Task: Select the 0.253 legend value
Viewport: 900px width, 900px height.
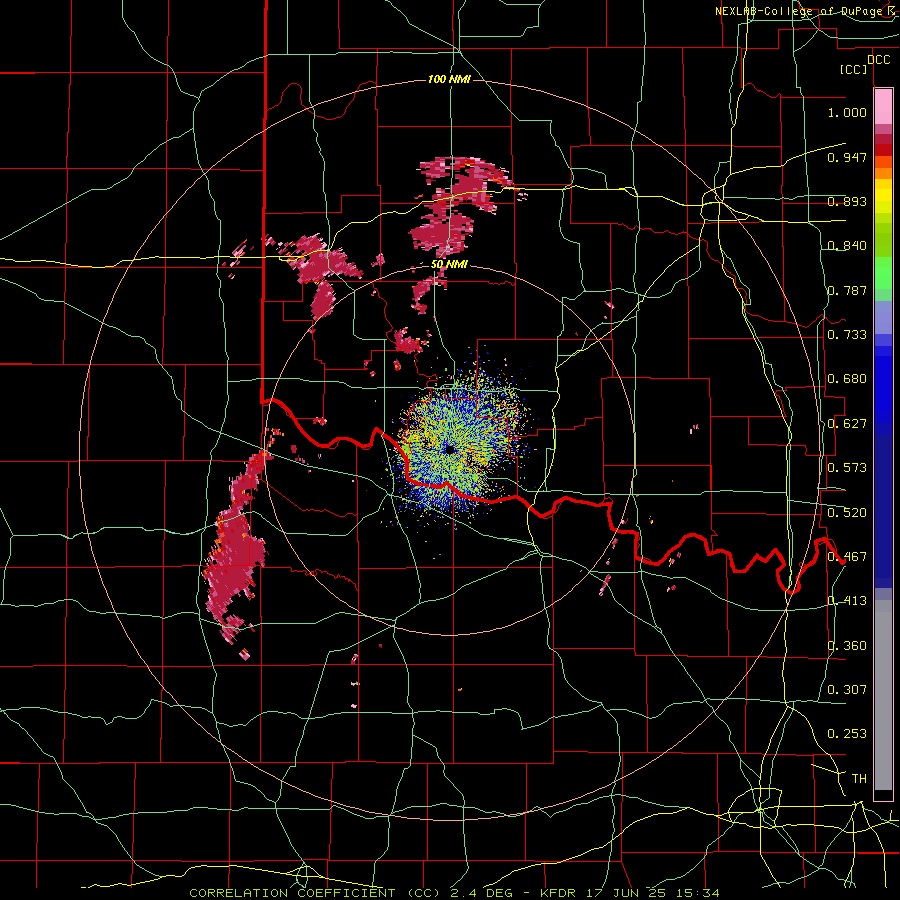Action: (847, 734)
